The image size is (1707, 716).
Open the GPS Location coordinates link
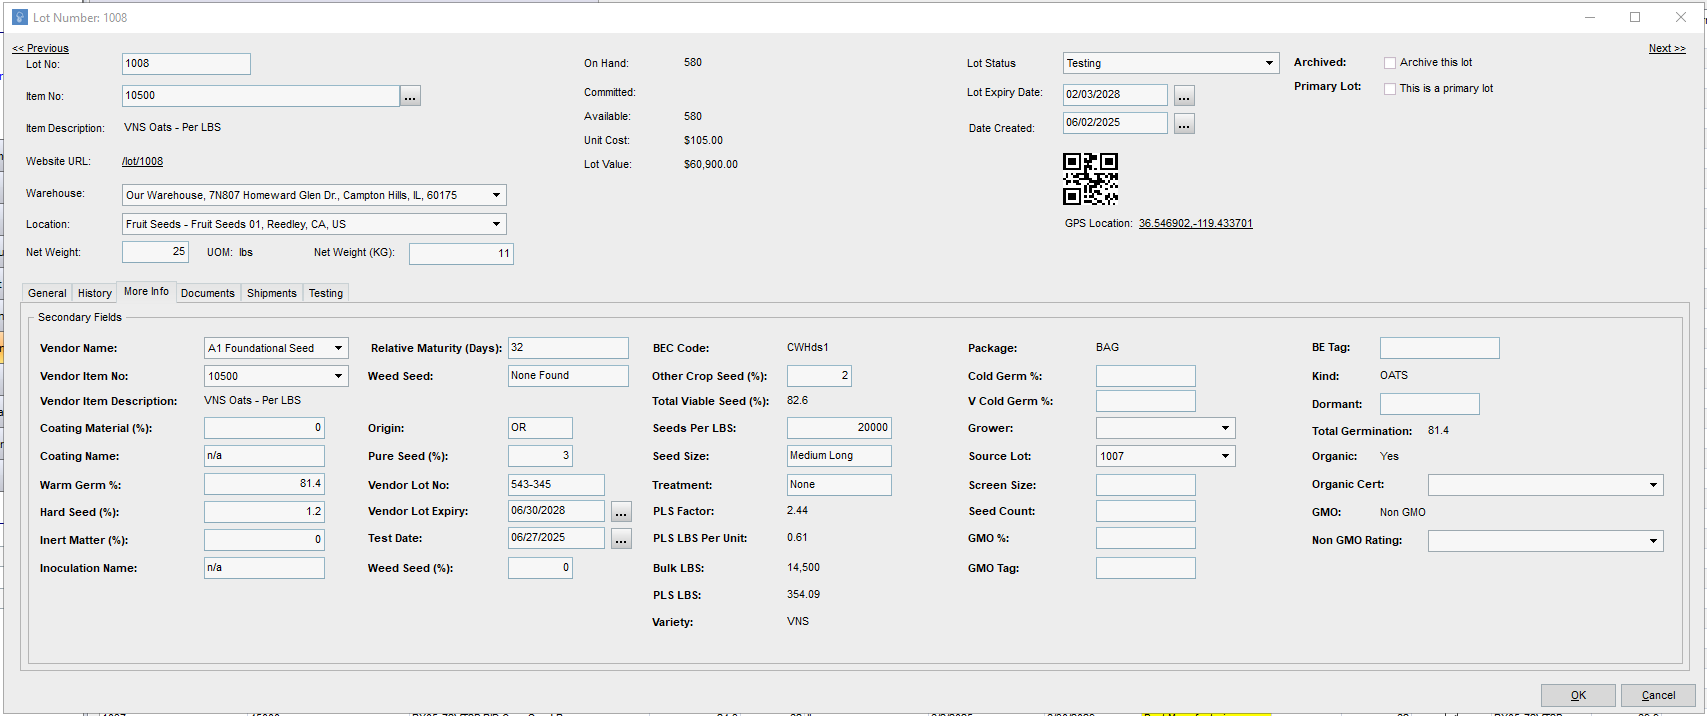point(1195,223)
